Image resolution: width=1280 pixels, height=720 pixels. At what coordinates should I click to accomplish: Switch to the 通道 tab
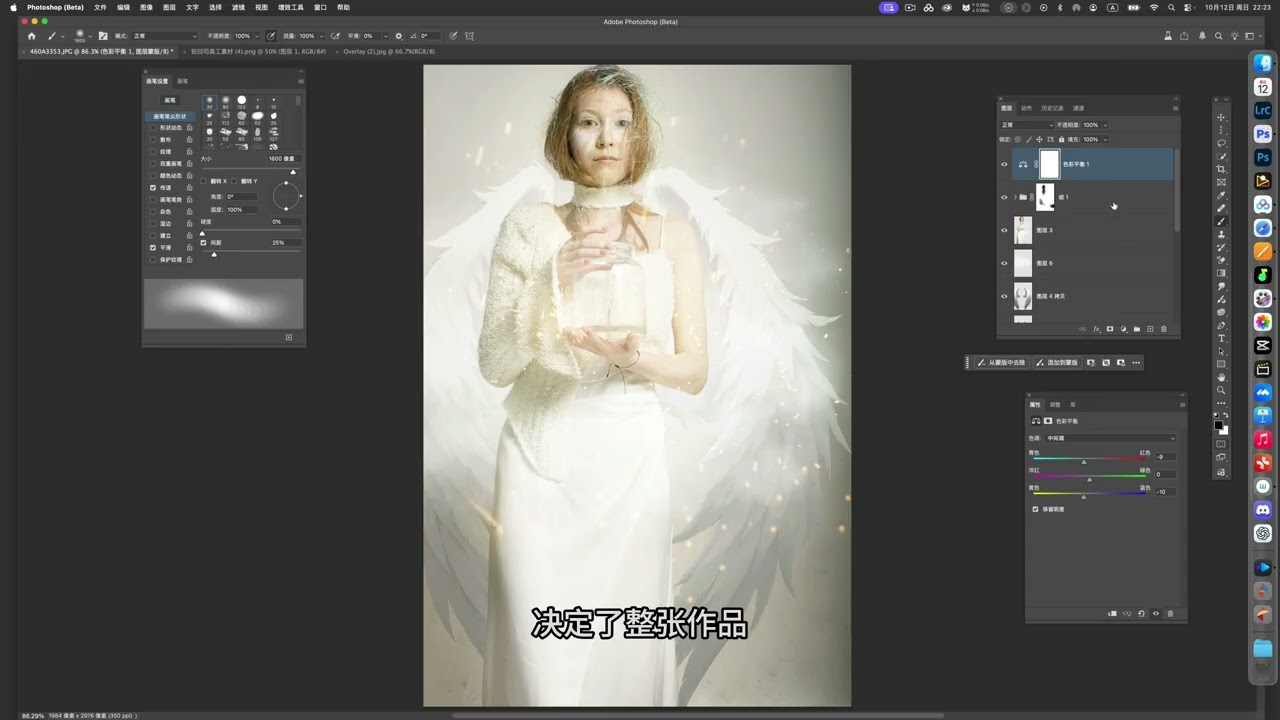(1078, 108)
